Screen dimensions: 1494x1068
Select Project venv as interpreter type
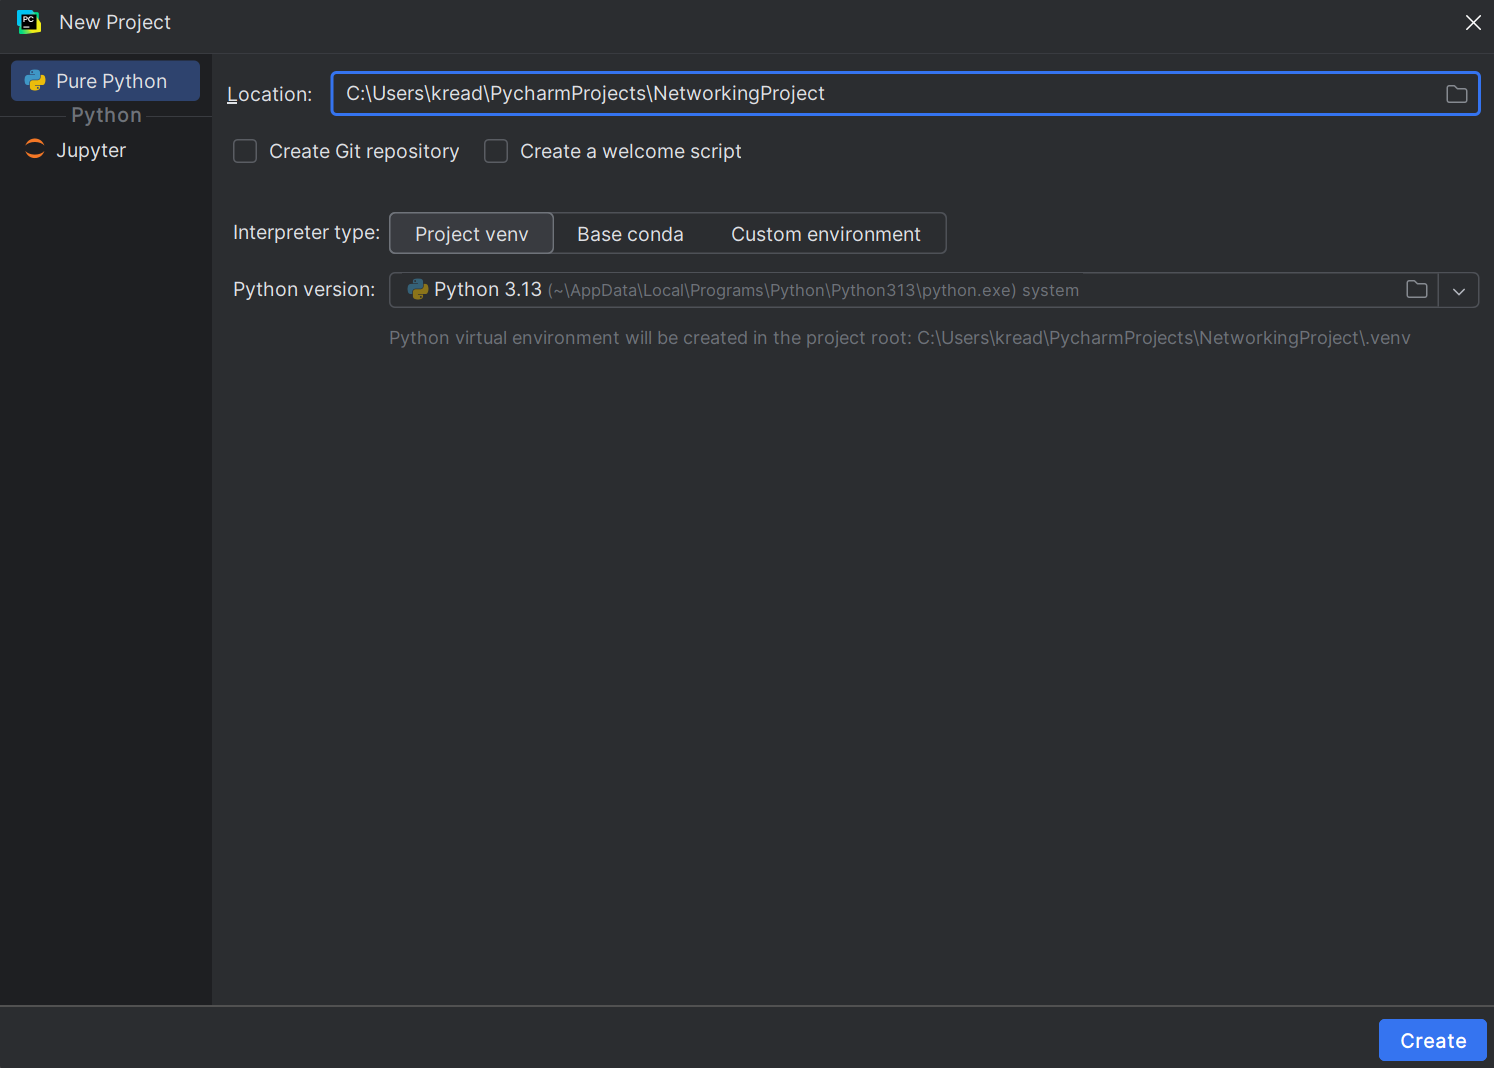tap(471, 233)
